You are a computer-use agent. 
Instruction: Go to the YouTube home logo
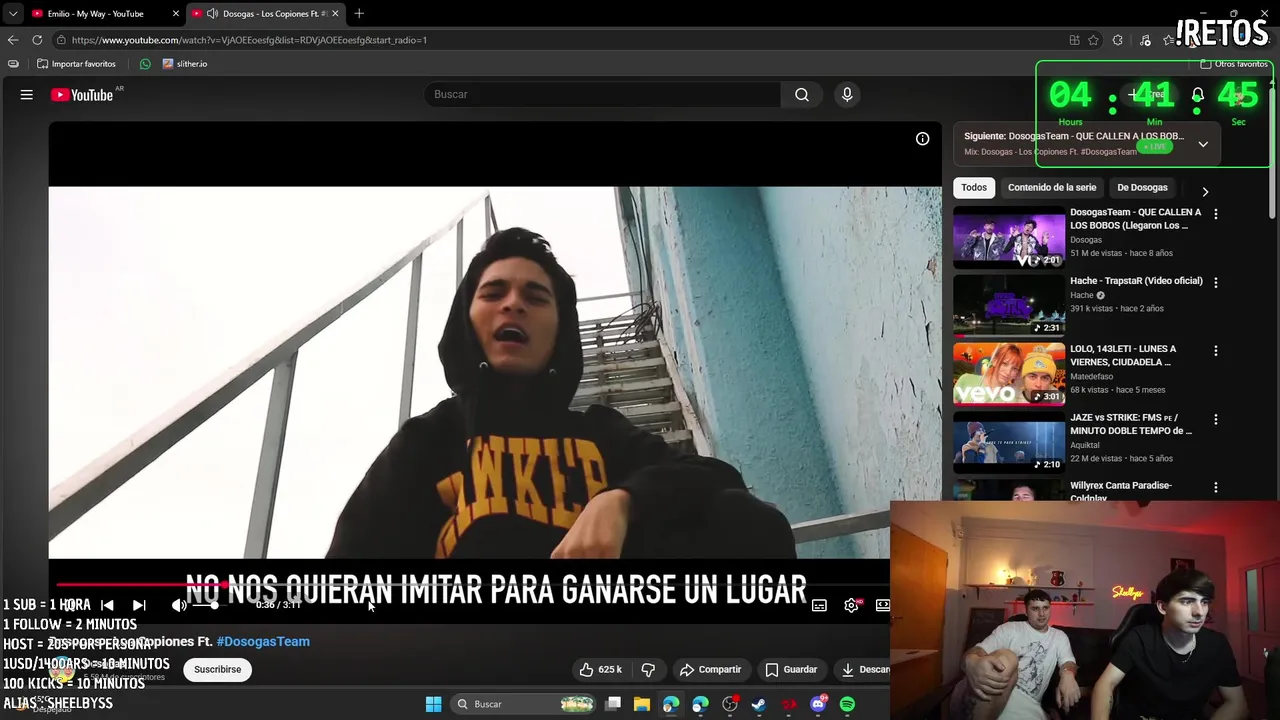(82, 95)
